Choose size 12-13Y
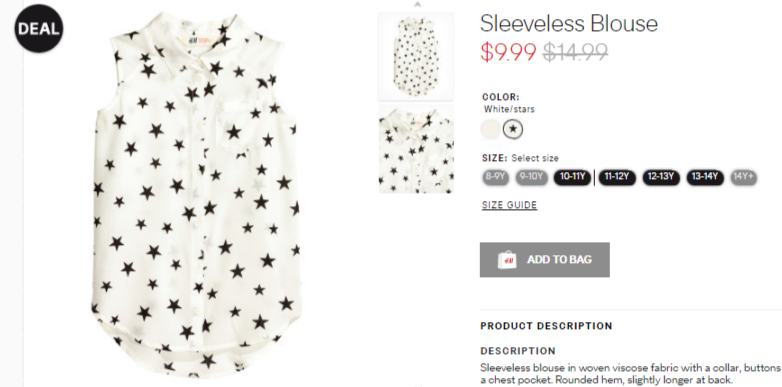Screen dimensions: 782x387 [661, 177]
